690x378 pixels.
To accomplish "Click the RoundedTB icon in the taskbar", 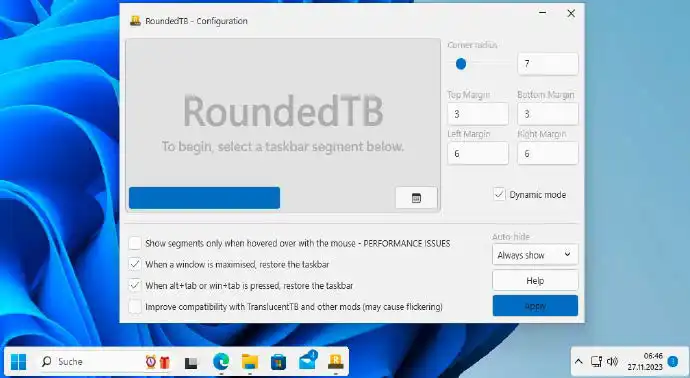I will [336, 362].
